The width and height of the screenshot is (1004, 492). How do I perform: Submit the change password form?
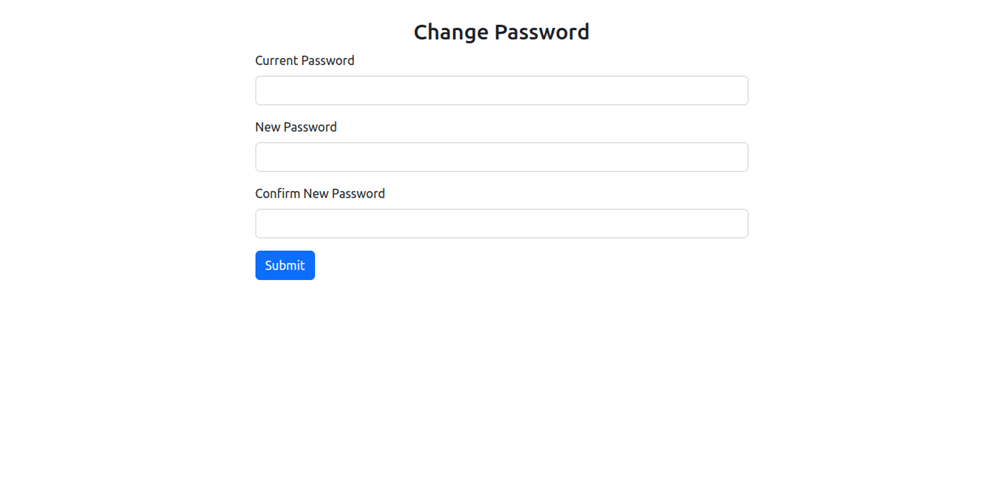pos(285,266)
